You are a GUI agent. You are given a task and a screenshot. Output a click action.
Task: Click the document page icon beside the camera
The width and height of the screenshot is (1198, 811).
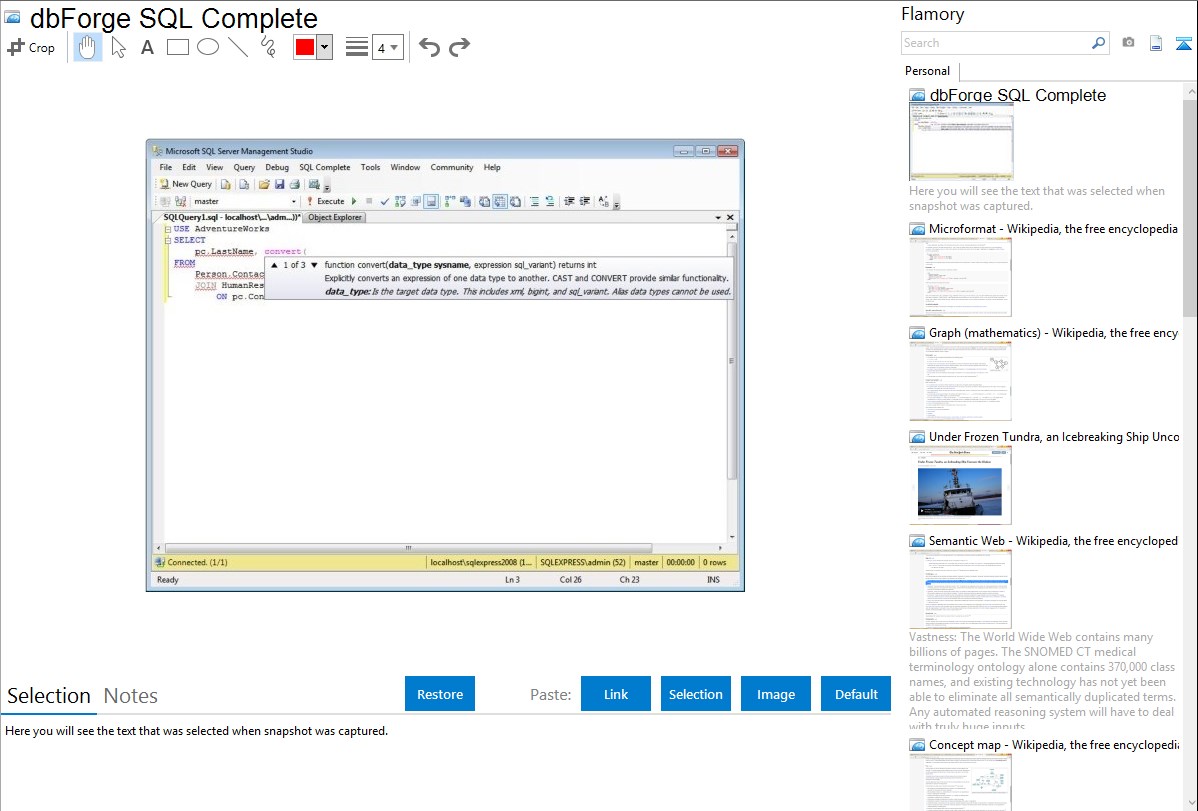(x=1156, y=43)
